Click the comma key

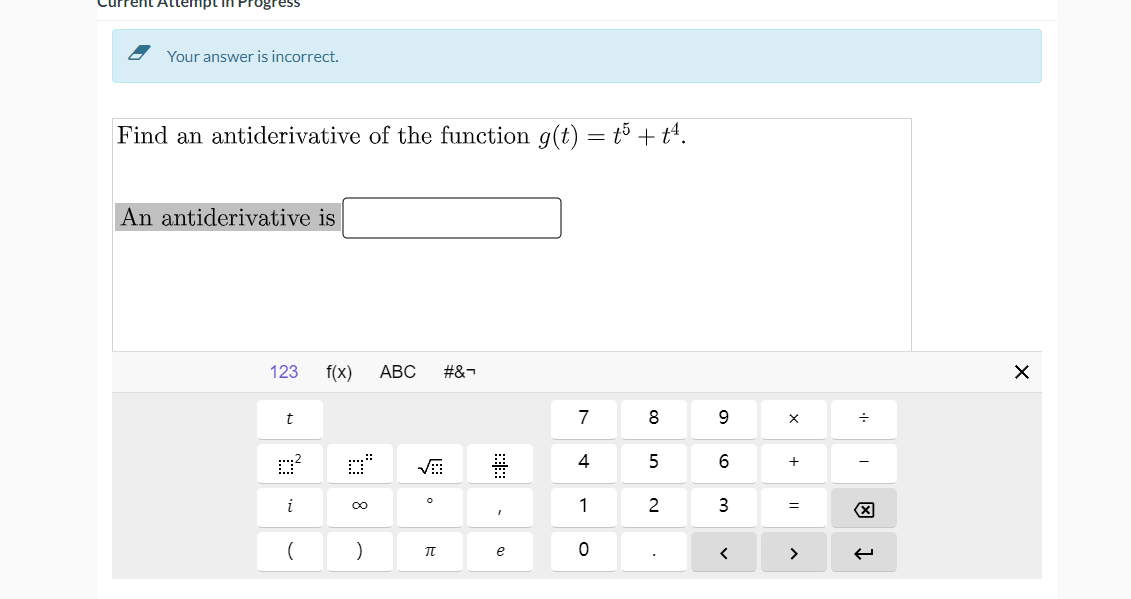tap(500, 507)
